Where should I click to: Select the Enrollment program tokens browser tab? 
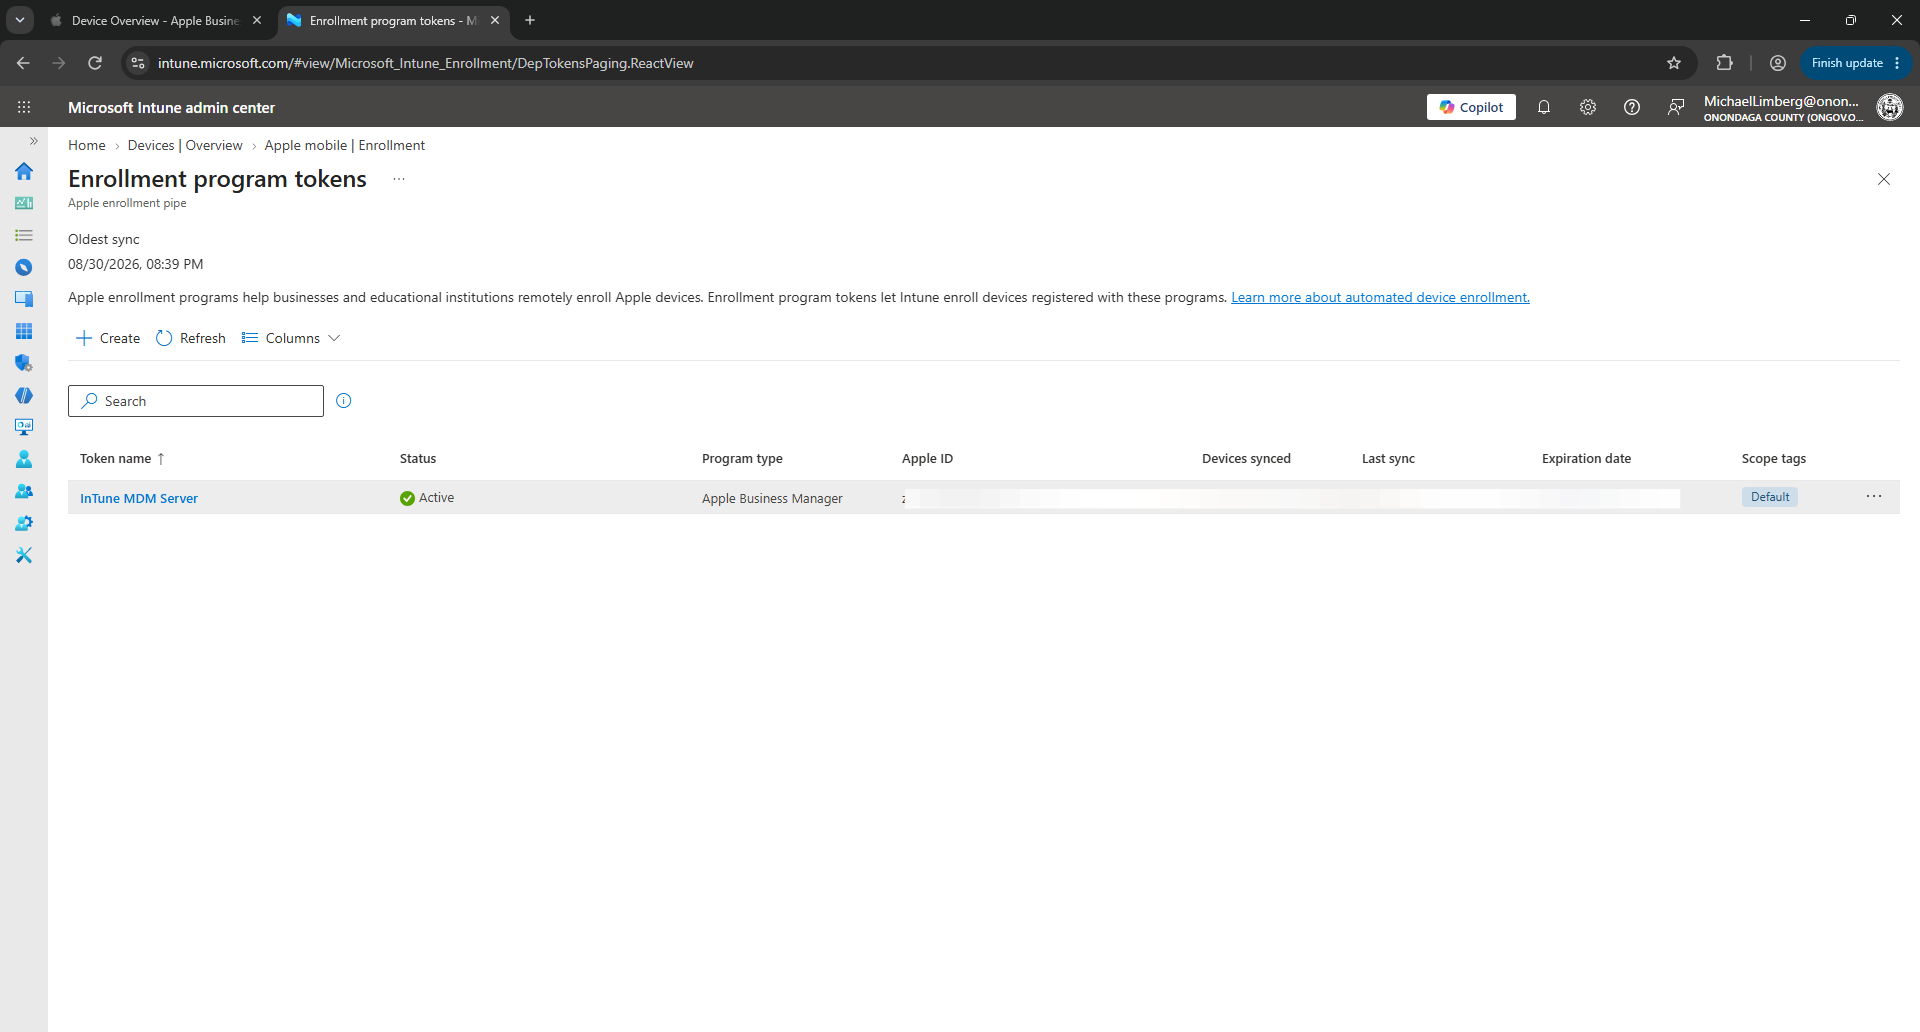click(x=393, y=20)
